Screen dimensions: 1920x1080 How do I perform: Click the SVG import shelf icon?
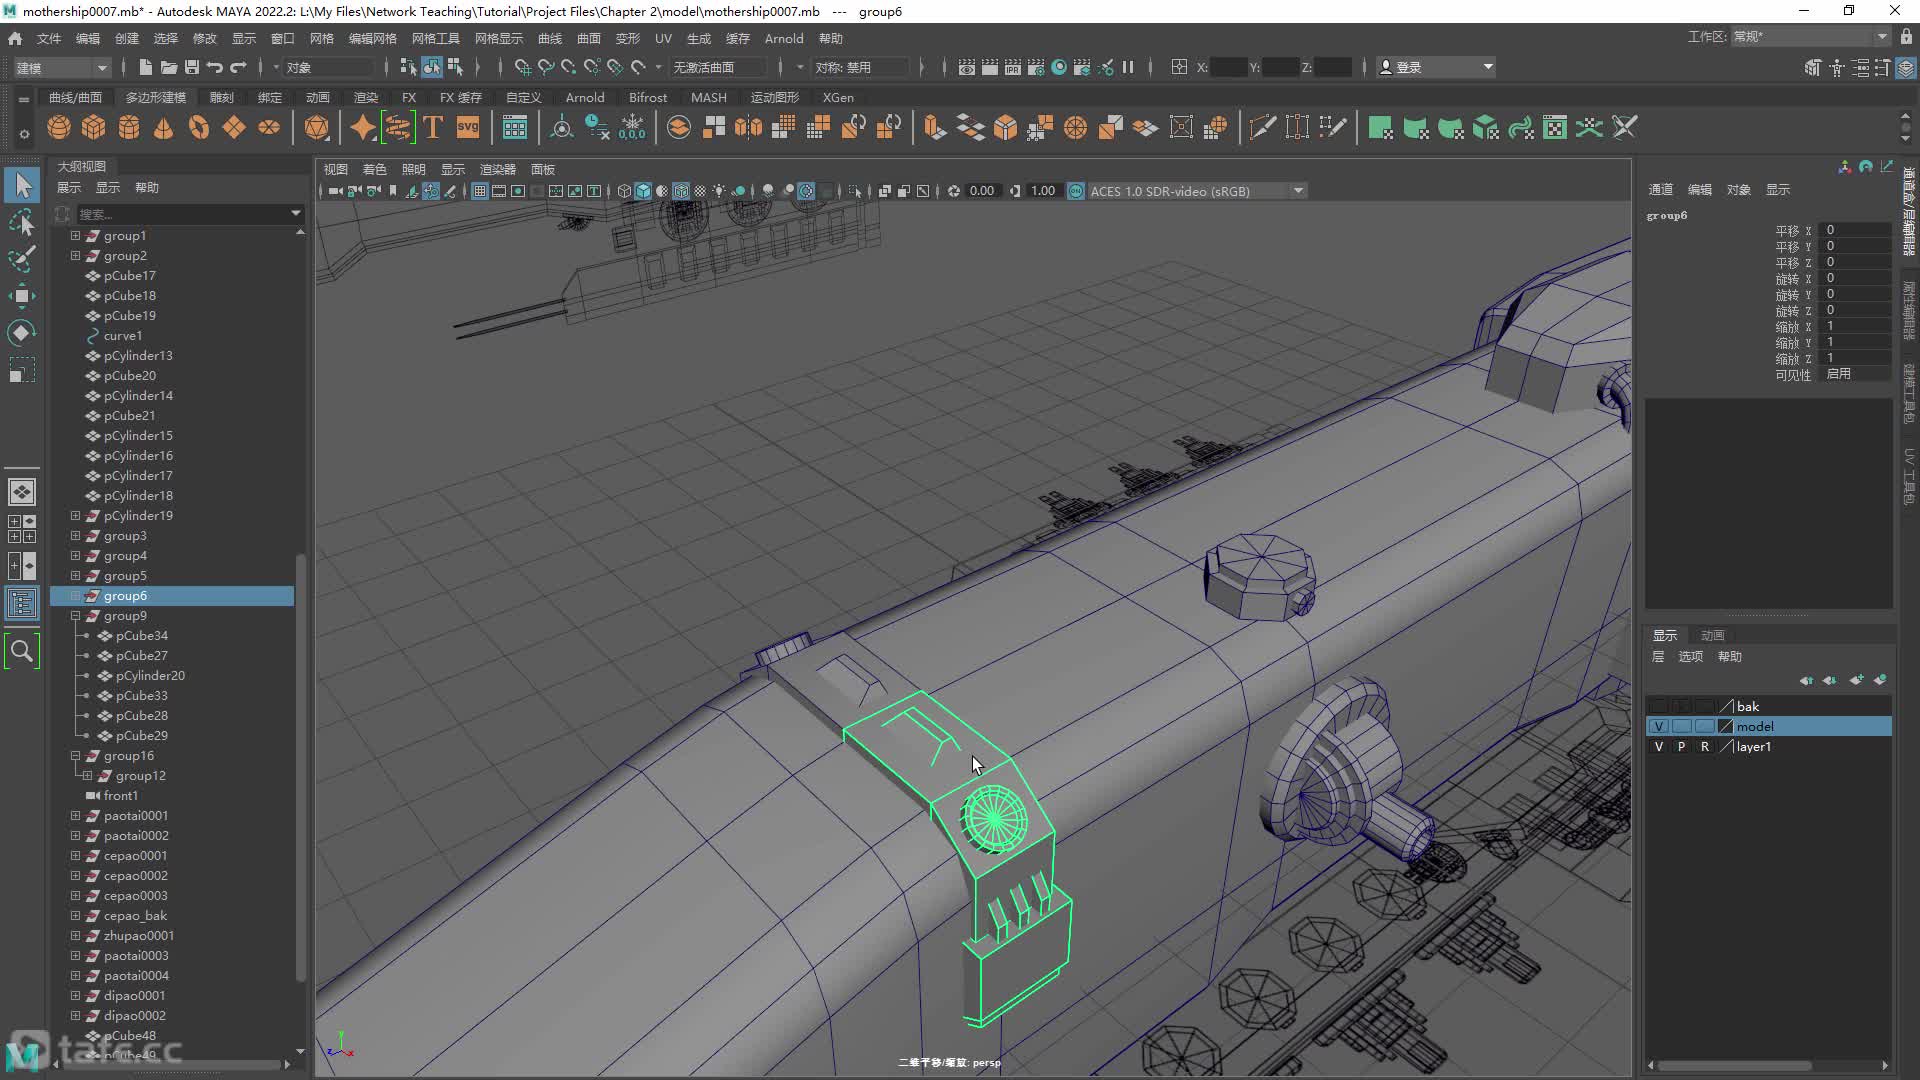(468, 127)
